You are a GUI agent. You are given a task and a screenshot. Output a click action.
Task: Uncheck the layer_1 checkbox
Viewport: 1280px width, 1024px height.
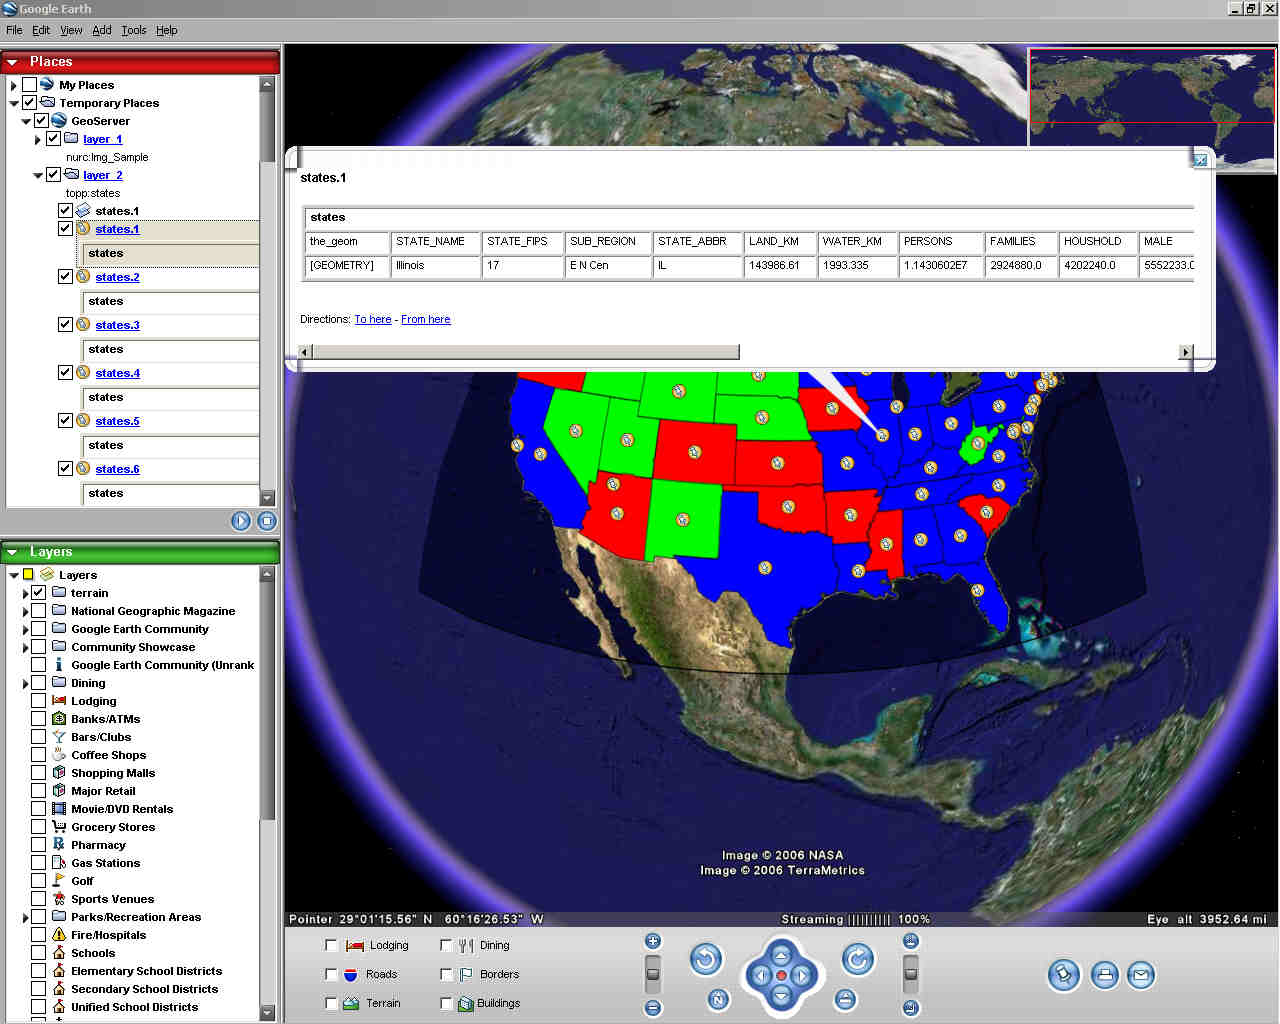(x=54, y=138)
